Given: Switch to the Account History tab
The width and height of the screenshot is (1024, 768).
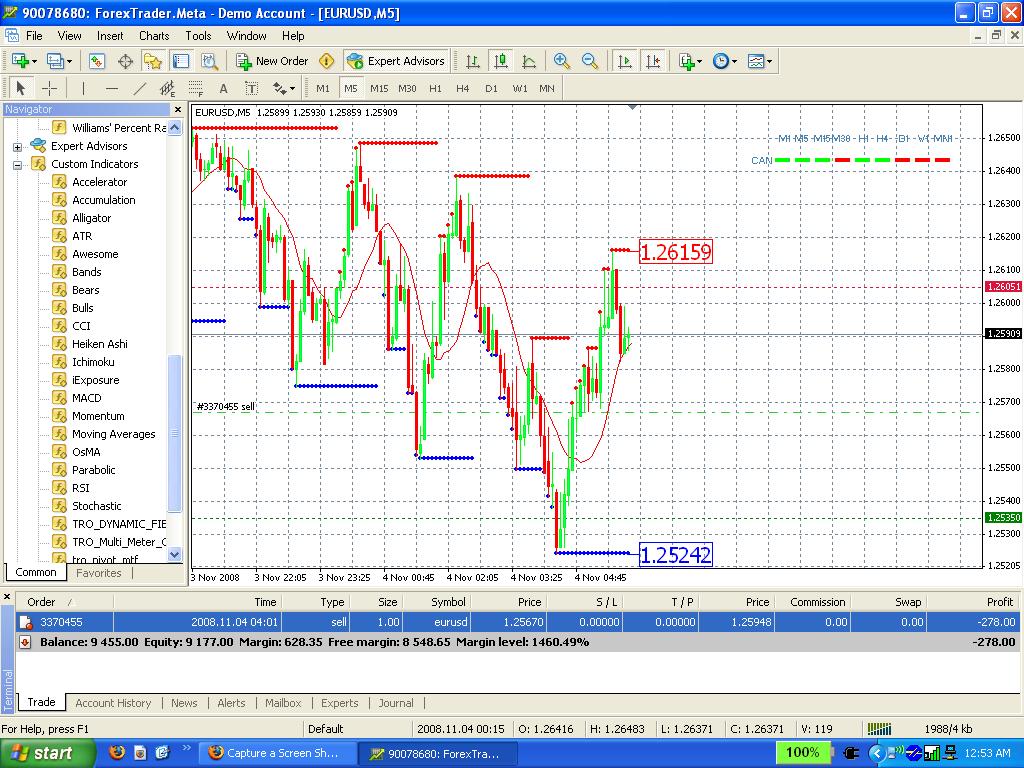Looking at the screenshot, I should click(113, 703).
